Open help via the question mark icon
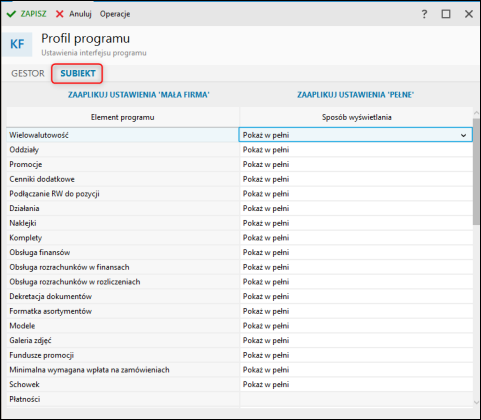 pyautogui.click(x=424, y=14)
